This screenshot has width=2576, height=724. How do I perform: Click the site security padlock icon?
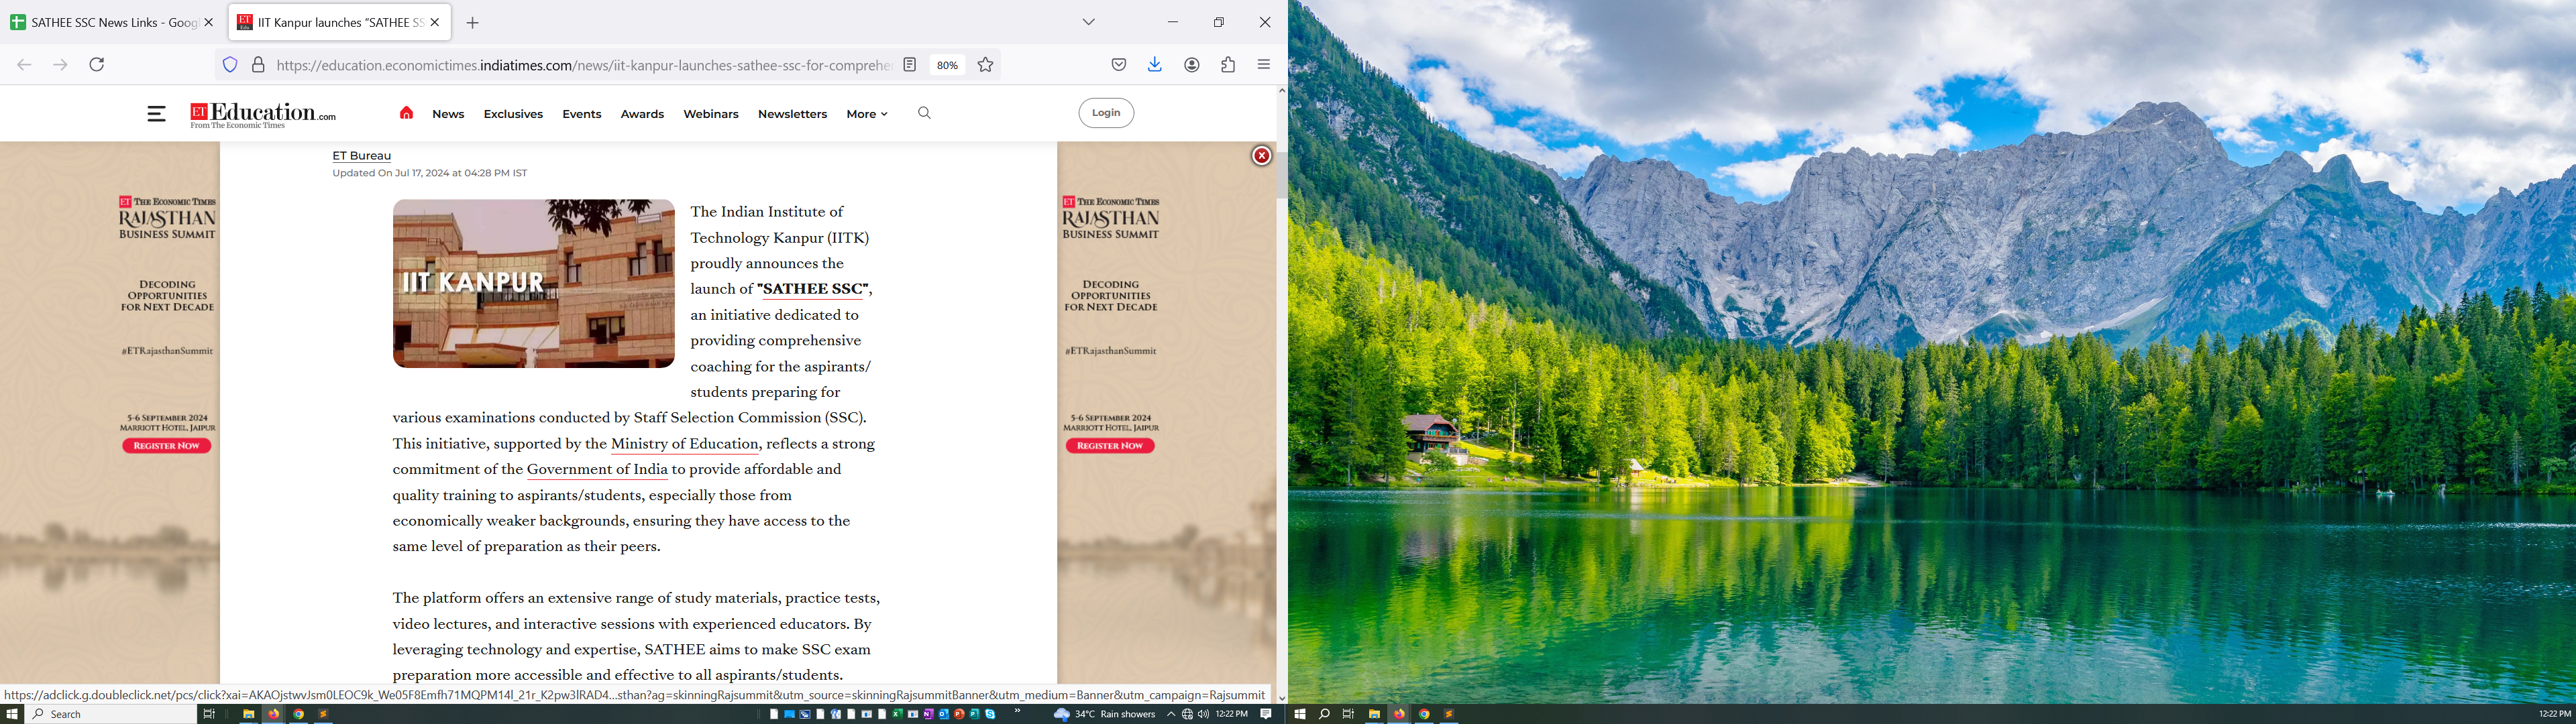[258, 65]
